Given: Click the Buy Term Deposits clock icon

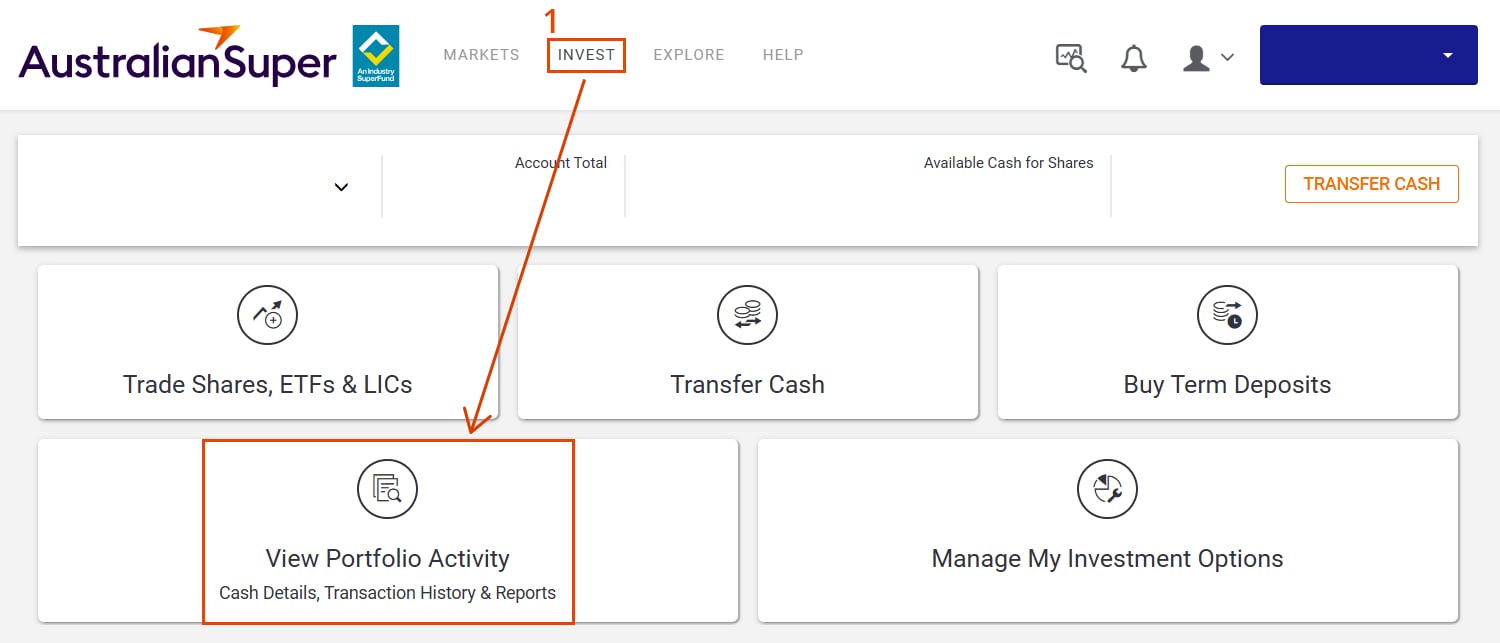Looking at the screenshot, I should pyautogui.click(x=1227, y=316).
